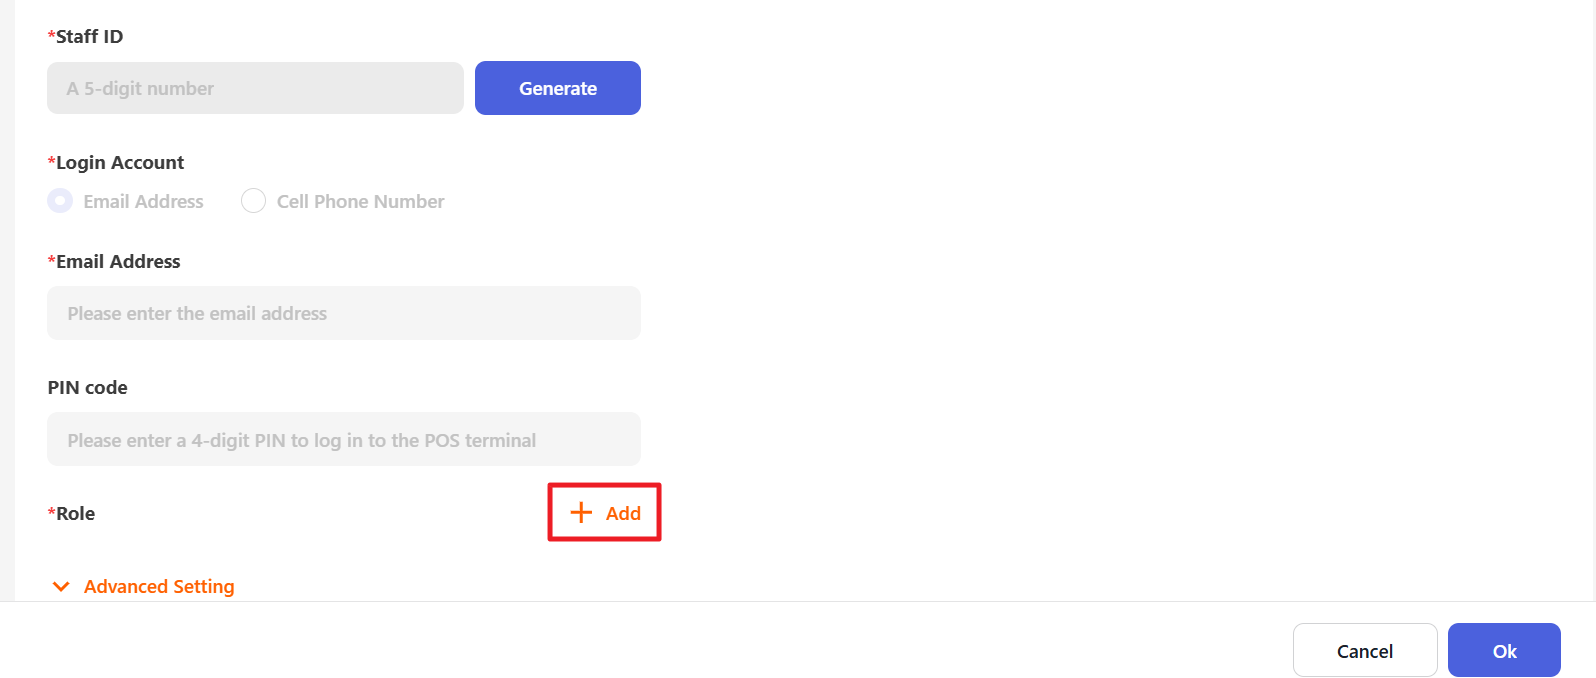Click the Add role text link
1596x678 pixels.
623,513
